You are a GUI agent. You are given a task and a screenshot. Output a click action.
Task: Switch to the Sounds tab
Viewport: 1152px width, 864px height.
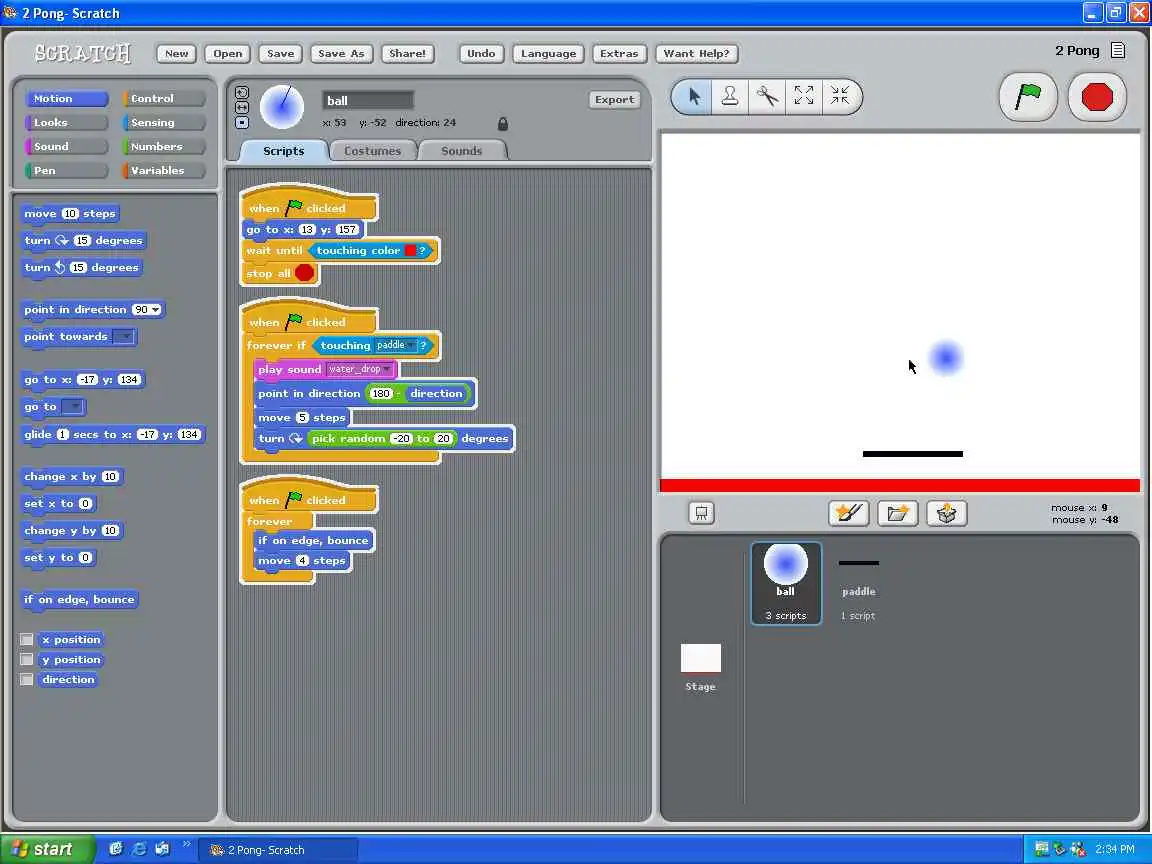click(x=461, y=151)
